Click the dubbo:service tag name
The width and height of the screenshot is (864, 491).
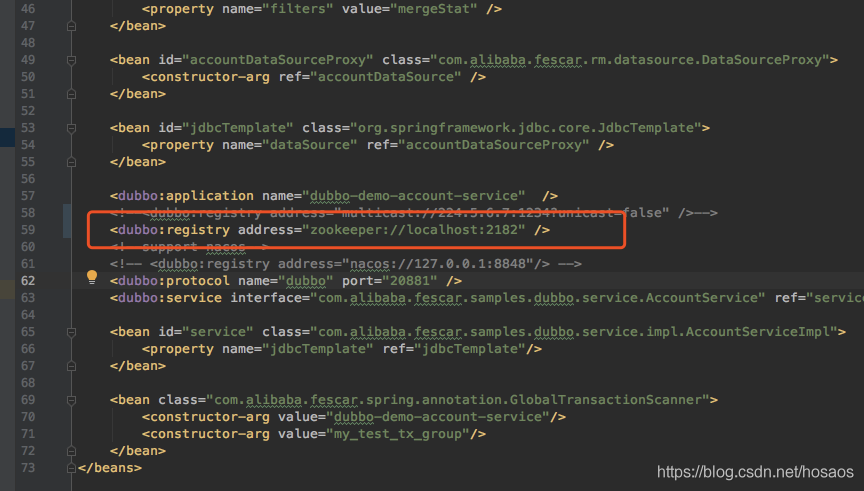pyautogui.click(x=170, y=298)
